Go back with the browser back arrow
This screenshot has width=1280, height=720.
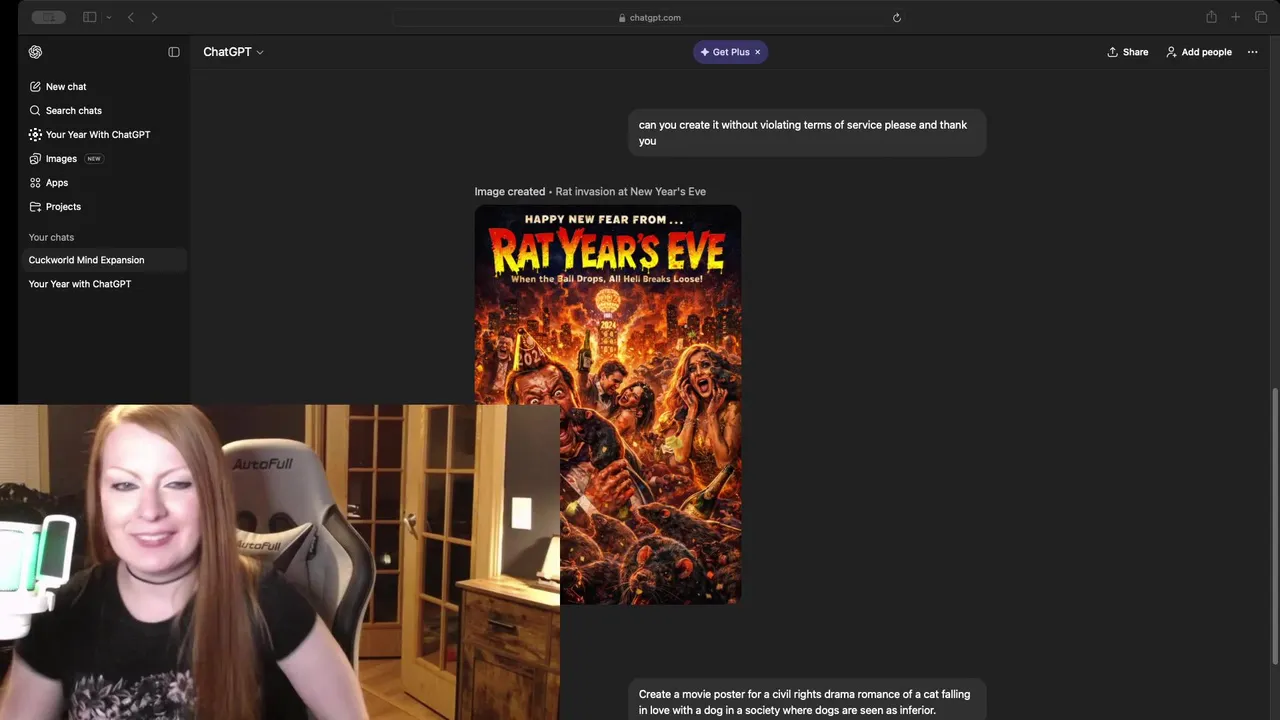130,17
